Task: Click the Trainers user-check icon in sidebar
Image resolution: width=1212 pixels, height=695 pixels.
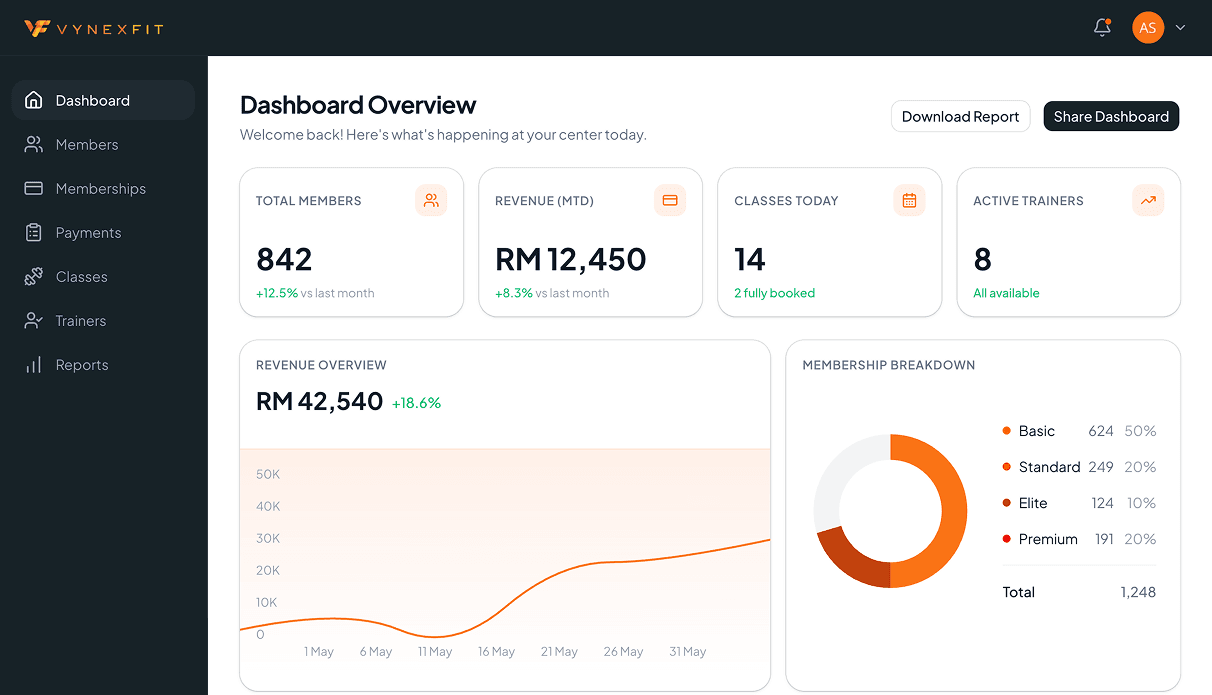Action: pos(34,320)
